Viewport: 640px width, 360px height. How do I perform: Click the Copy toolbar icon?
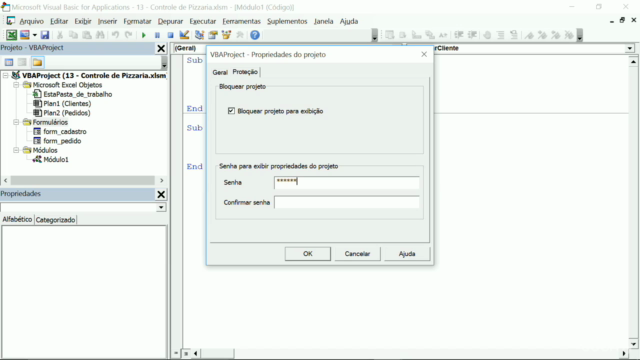[x=73, y=35]
